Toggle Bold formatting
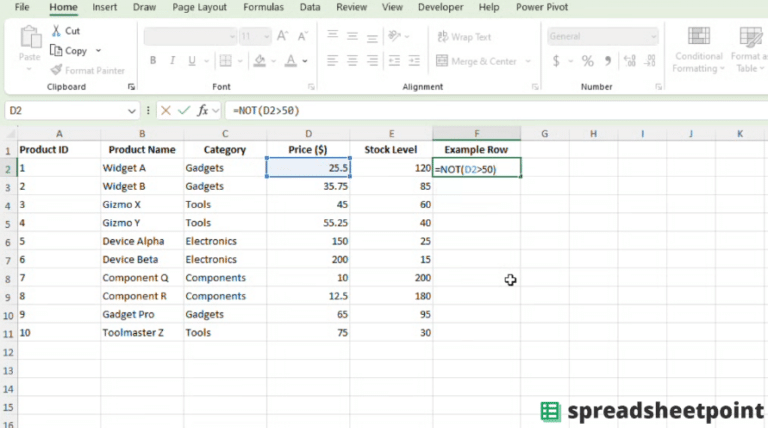The image size is (768, 428). 153,61
